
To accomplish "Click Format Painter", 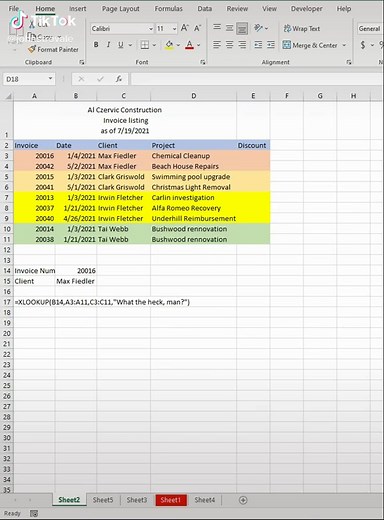I will click(53, 49).
